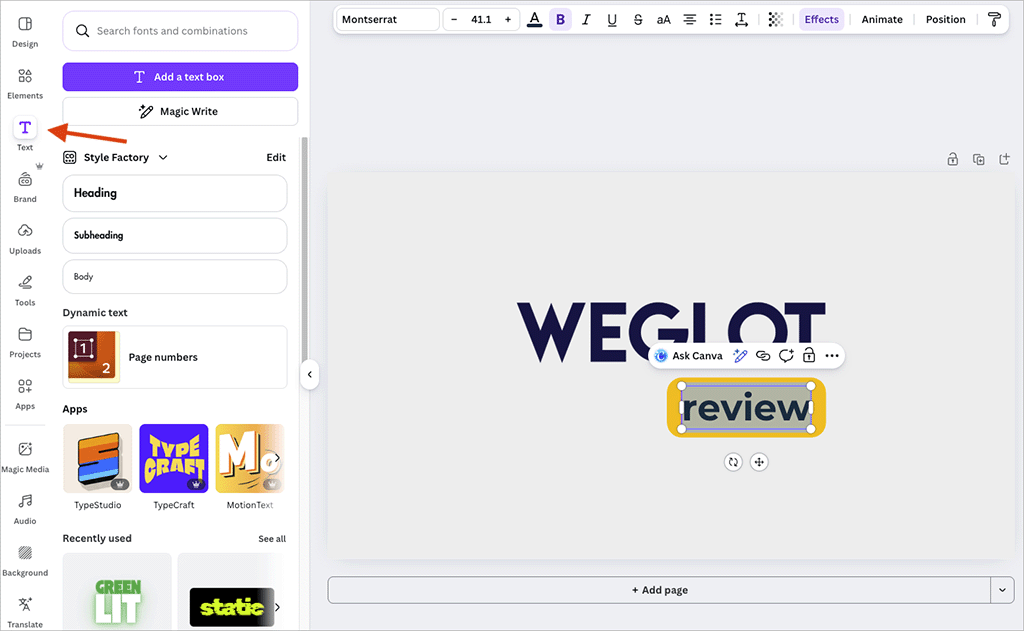Decrease font size
Image resolution: width=1024 pixels, height=631 pixels.
coord(454,20)
